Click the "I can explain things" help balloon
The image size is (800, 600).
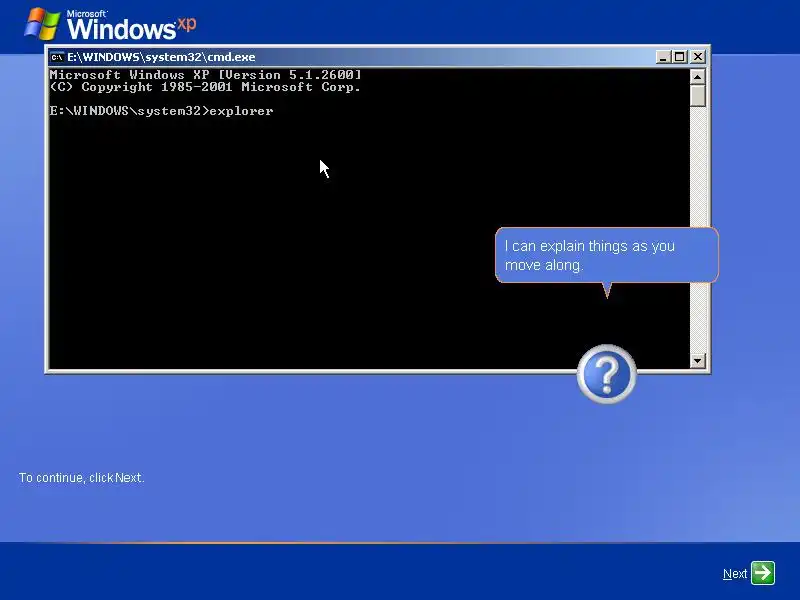(x=607, y=255)
